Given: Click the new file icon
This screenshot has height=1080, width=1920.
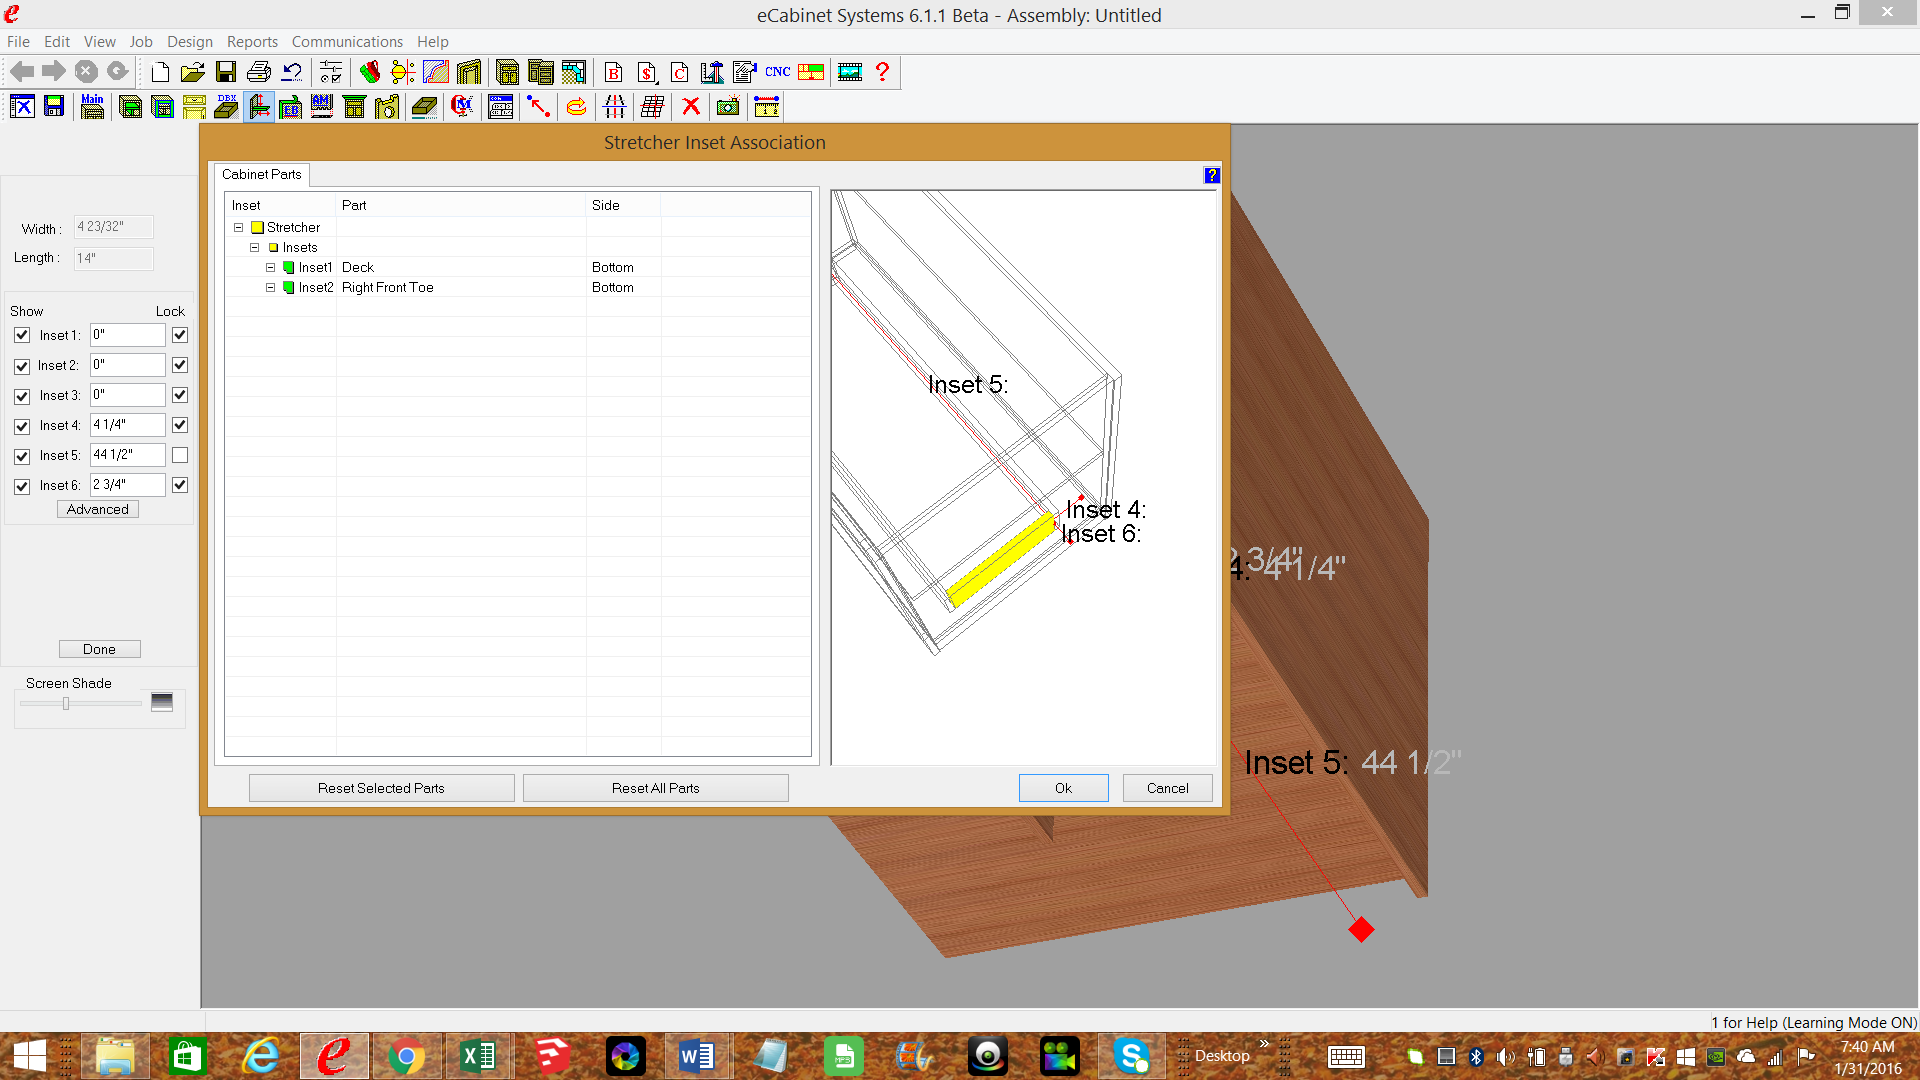Looking at the screenshot, I should point(160,72).
